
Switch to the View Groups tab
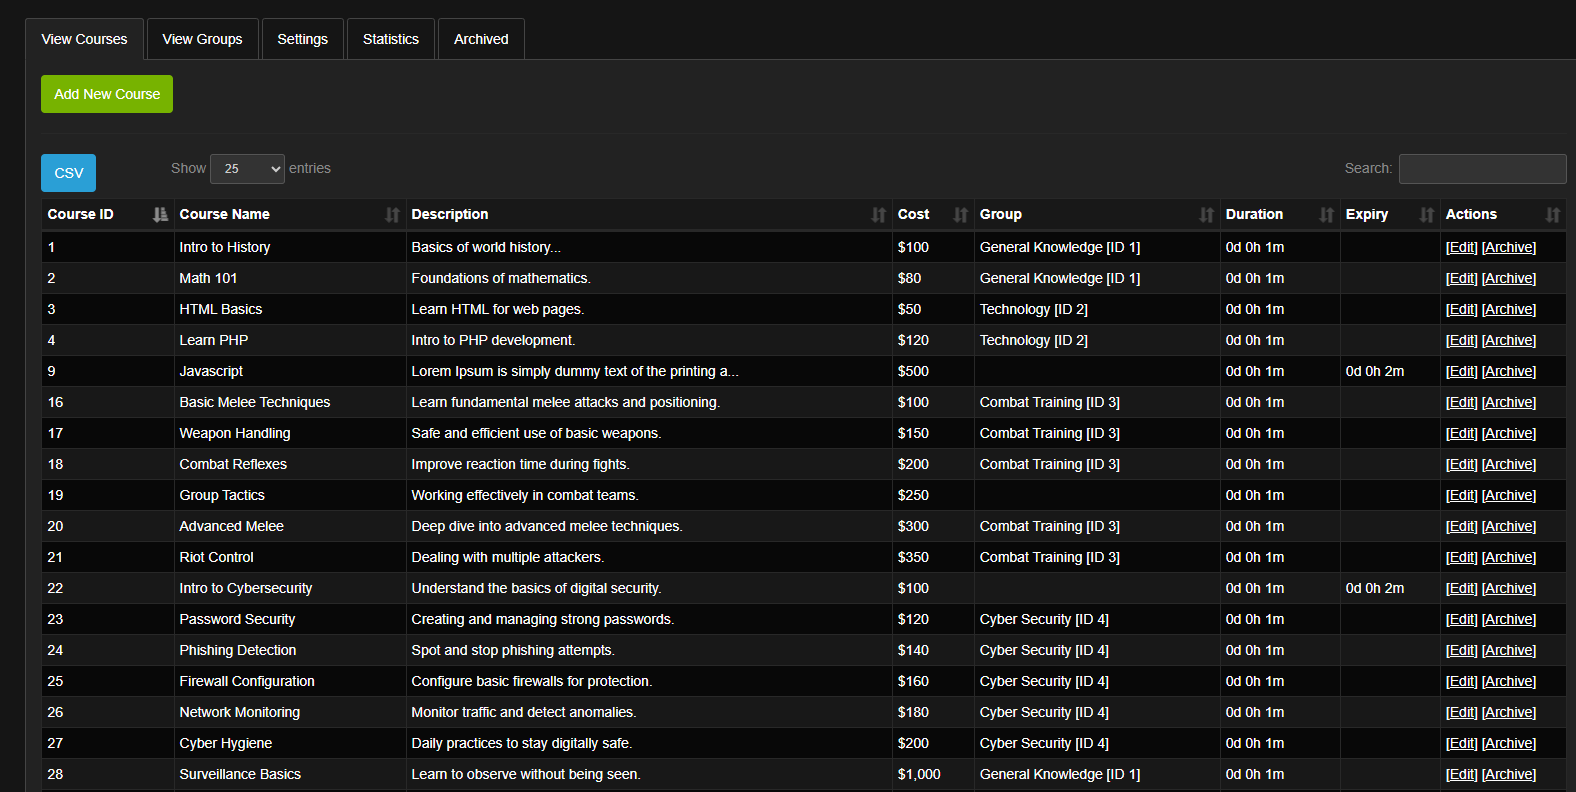202,39
